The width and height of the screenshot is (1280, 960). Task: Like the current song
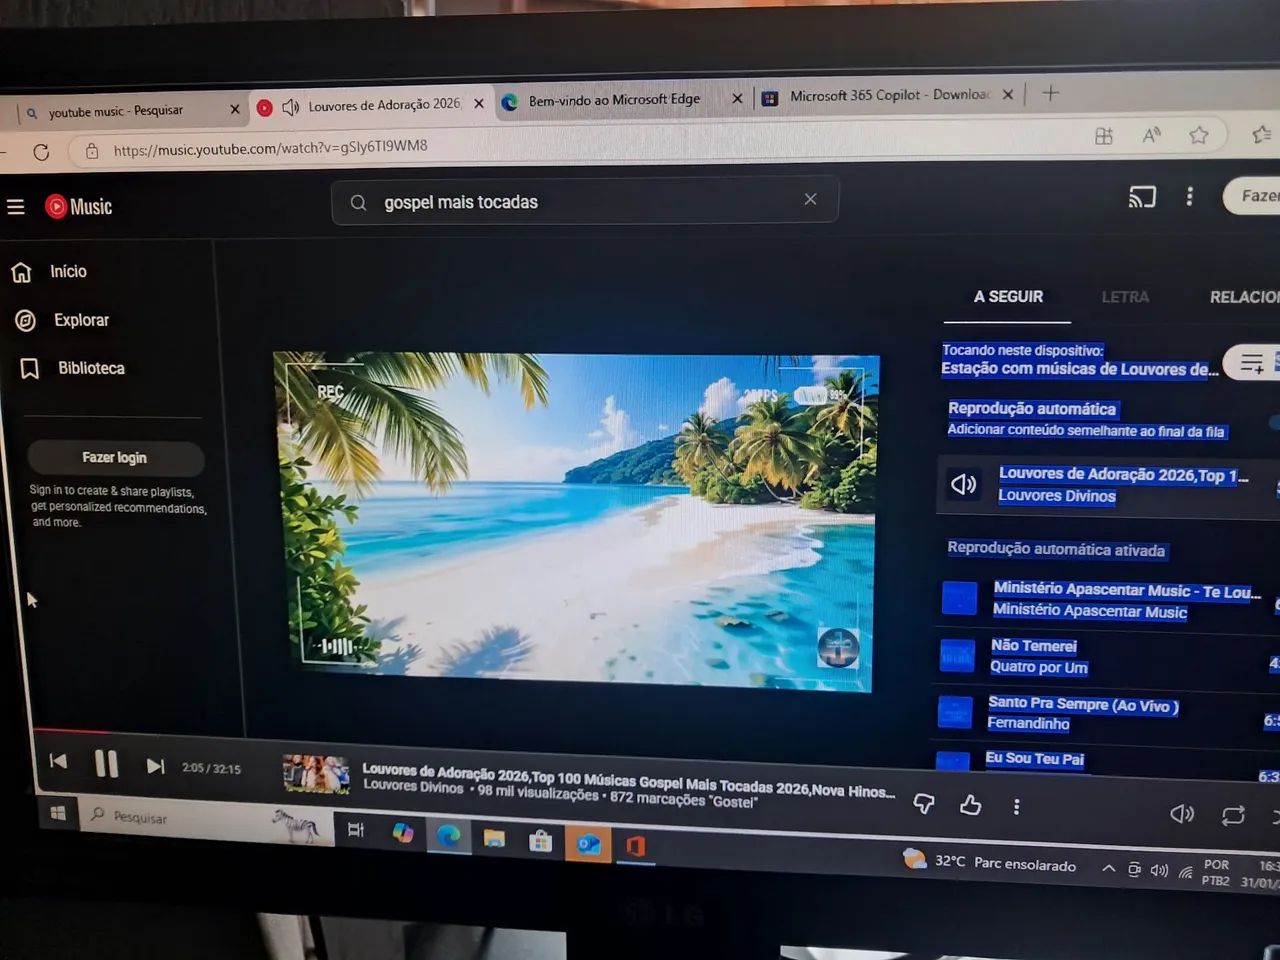(969, 804)
